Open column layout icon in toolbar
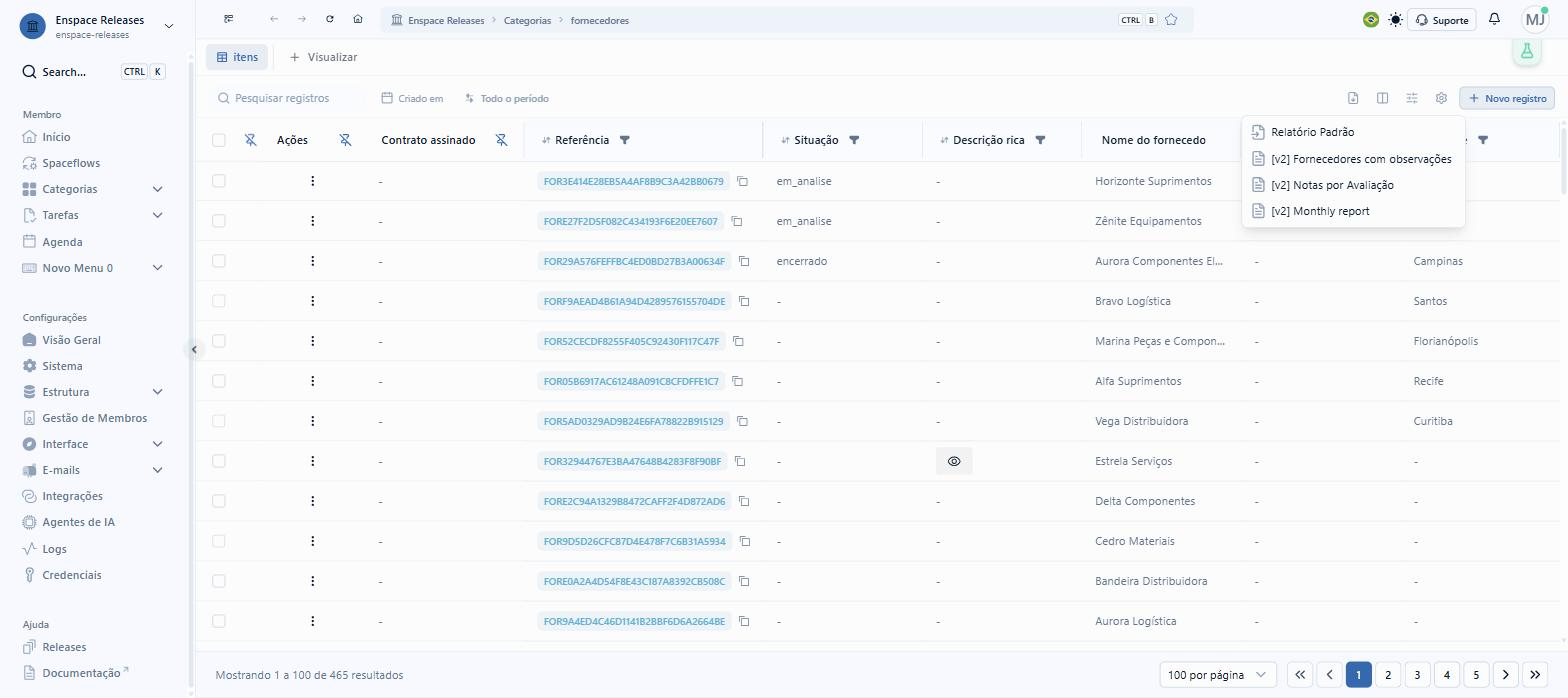This screenshot has height=698, width=1568. tap(1382, 98)
